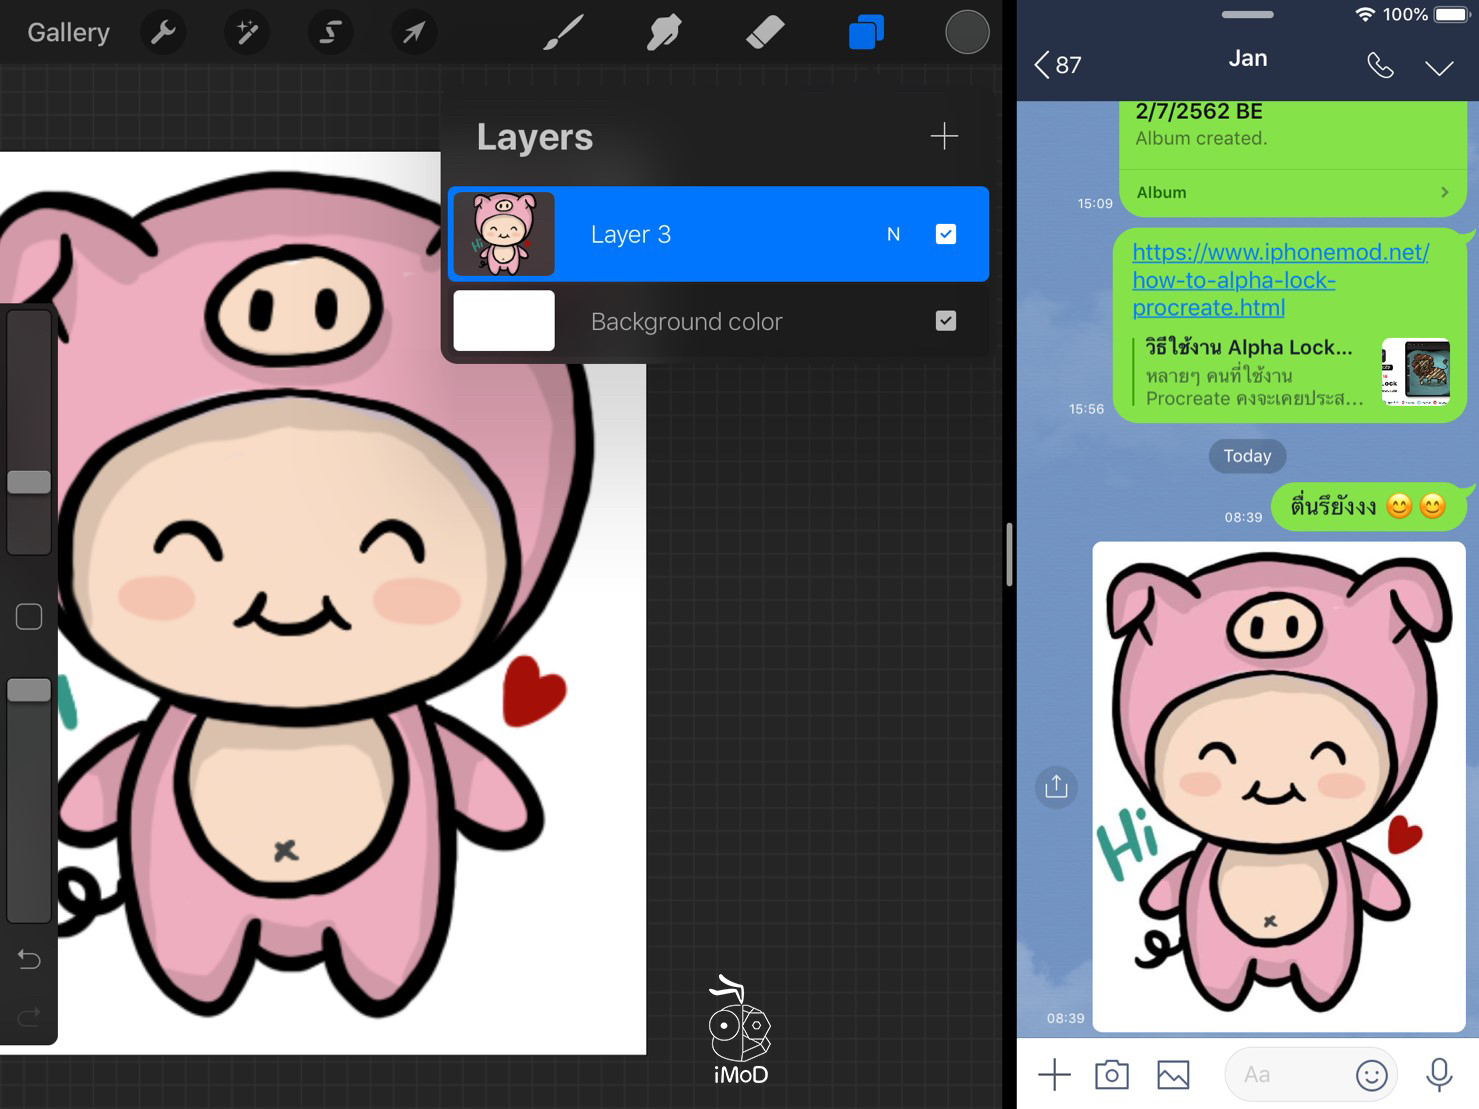Image resolution: width=1479 pixels, height=1109 pixels.
Task: Open the Actions wrench menu
Action: click(163, 33)
